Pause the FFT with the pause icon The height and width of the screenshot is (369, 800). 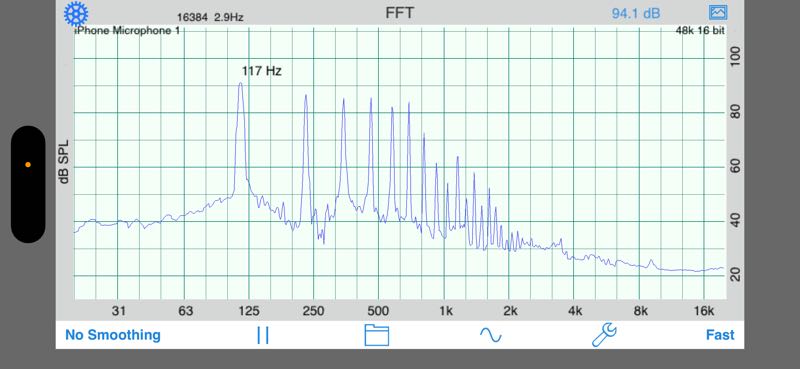click(263, 335)
